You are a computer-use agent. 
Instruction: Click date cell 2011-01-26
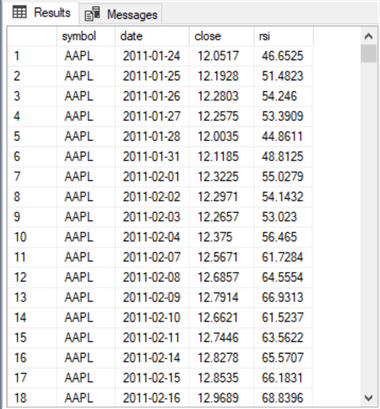[152, 96]
